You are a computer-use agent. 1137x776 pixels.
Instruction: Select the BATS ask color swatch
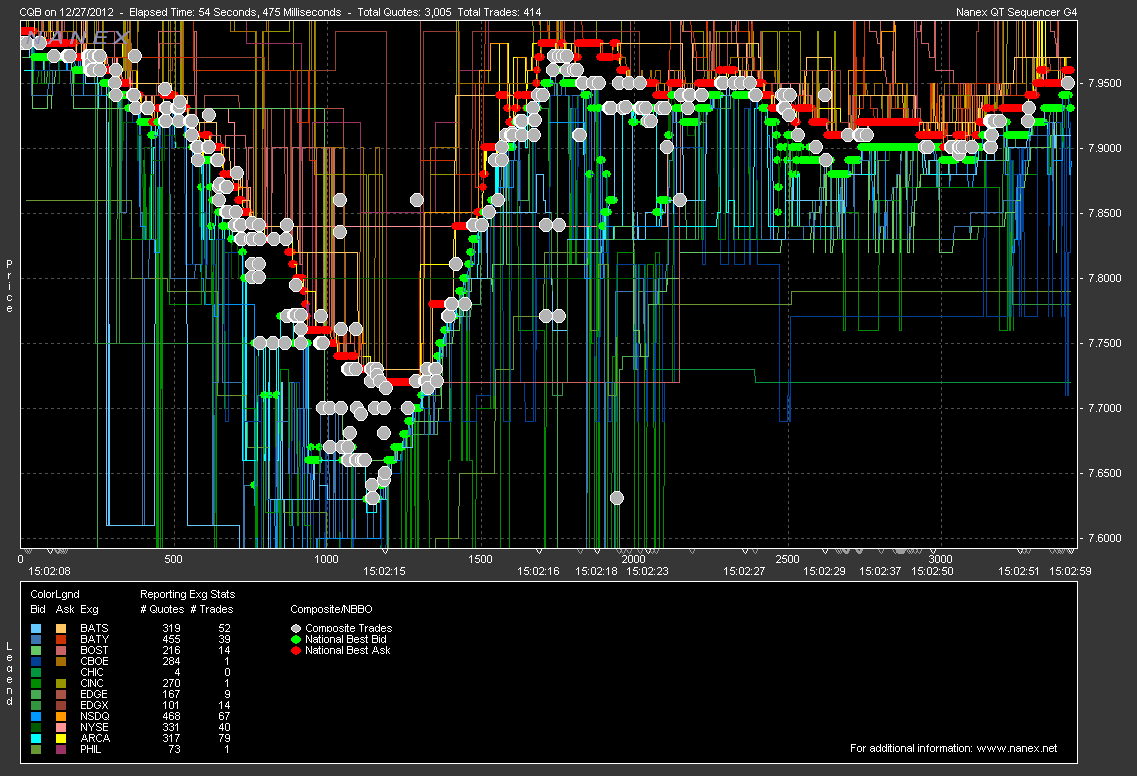[x=61, y=628]
